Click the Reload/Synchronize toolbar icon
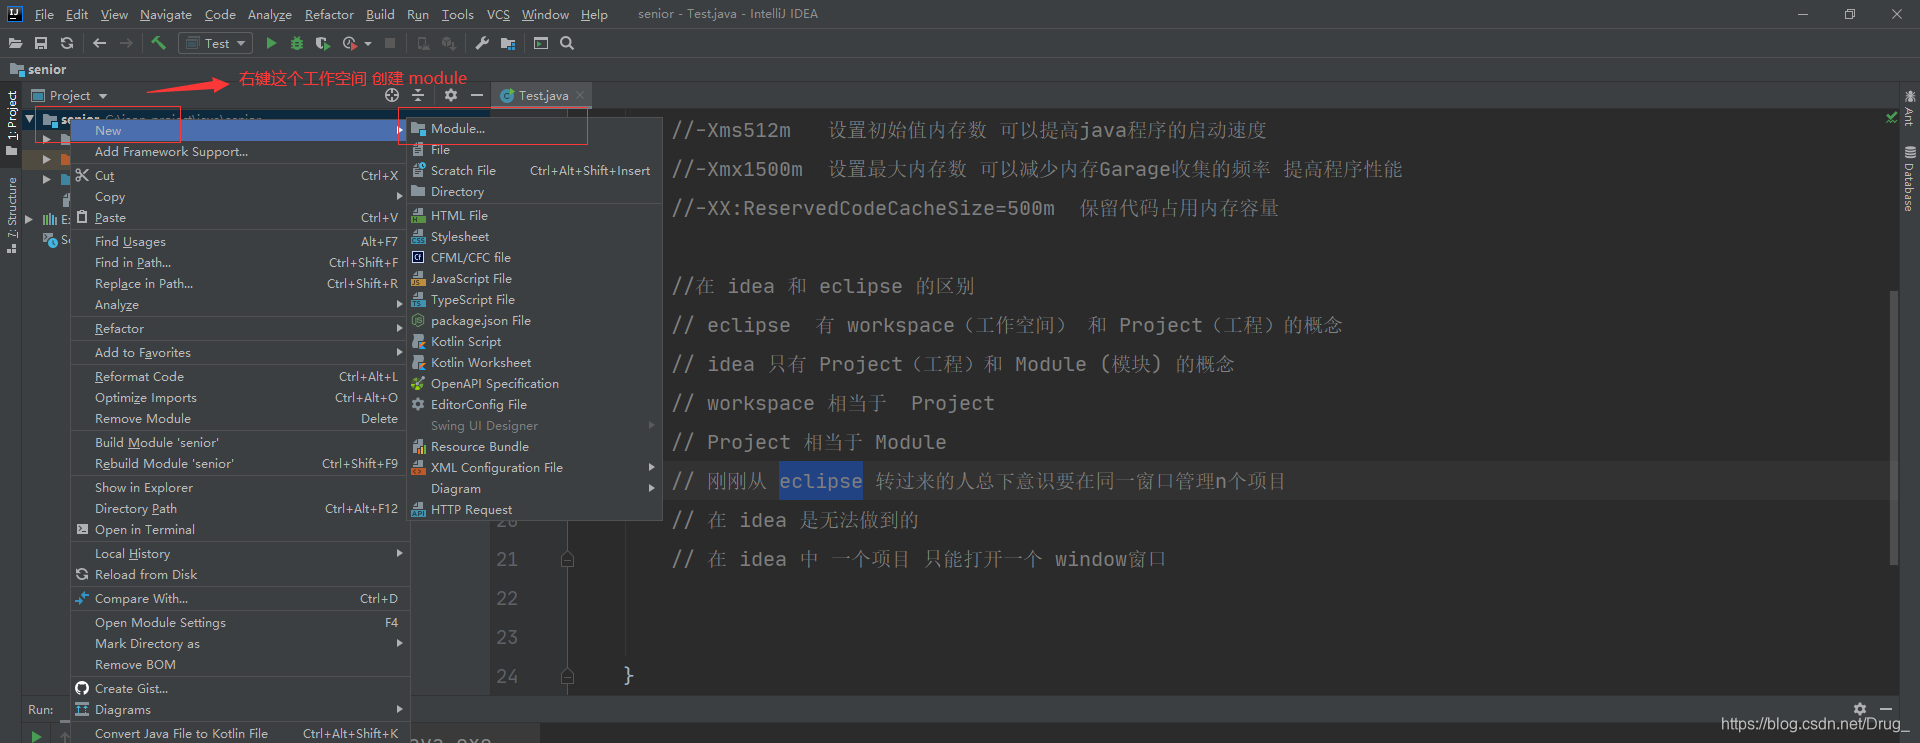The image size is (1920, 743). pos(67,43)
